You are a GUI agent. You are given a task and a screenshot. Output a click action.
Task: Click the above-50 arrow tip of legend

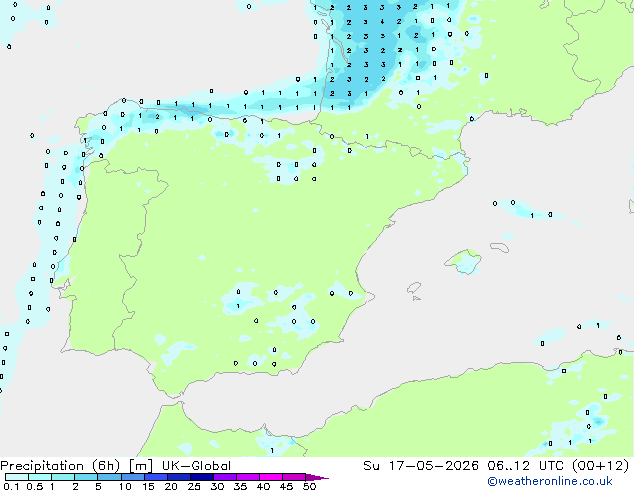click(x=317, y=477)
